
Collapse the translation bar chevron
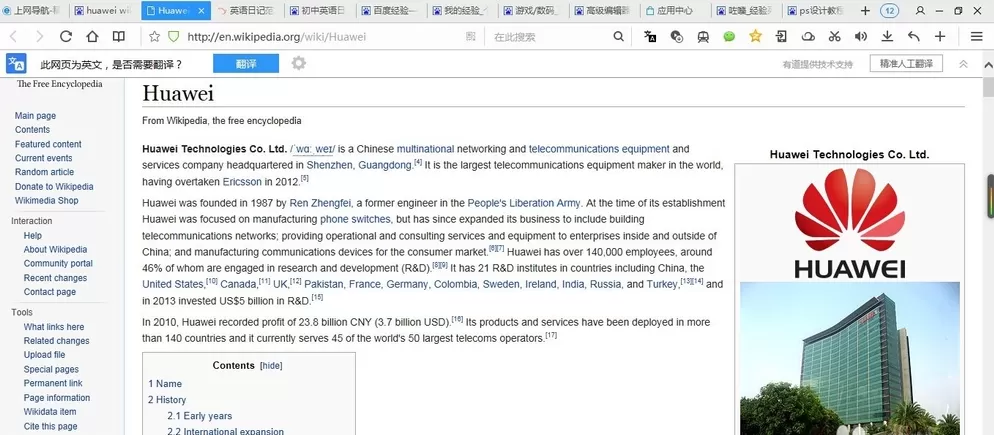[x=963, y=64]
